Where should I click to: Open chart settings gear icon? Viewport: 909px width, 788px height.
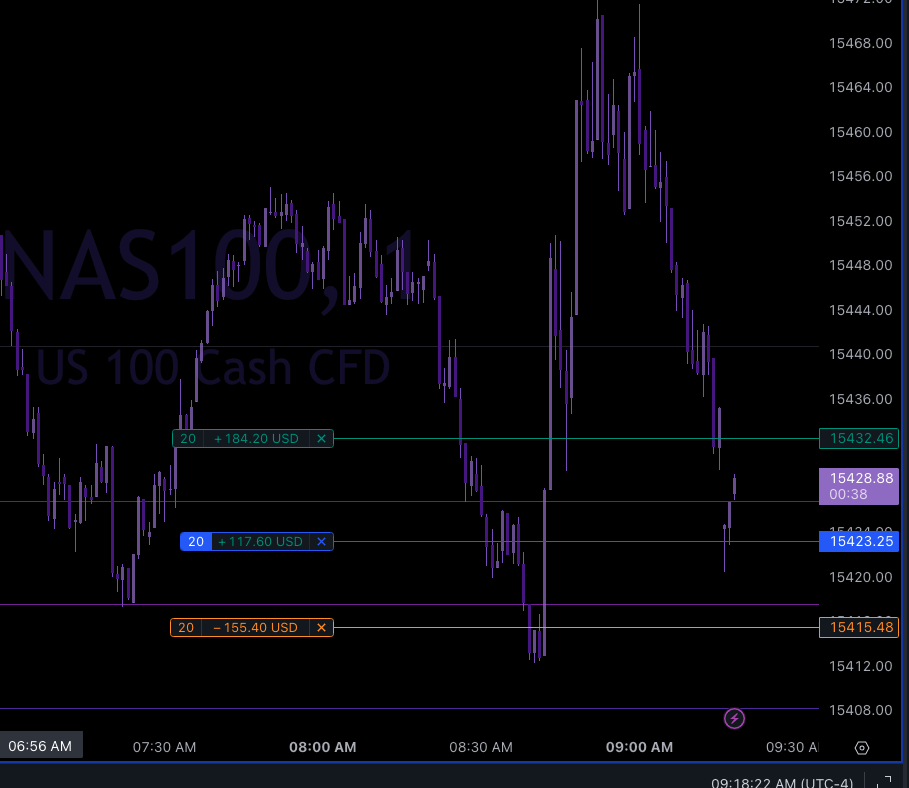[862, 748]
